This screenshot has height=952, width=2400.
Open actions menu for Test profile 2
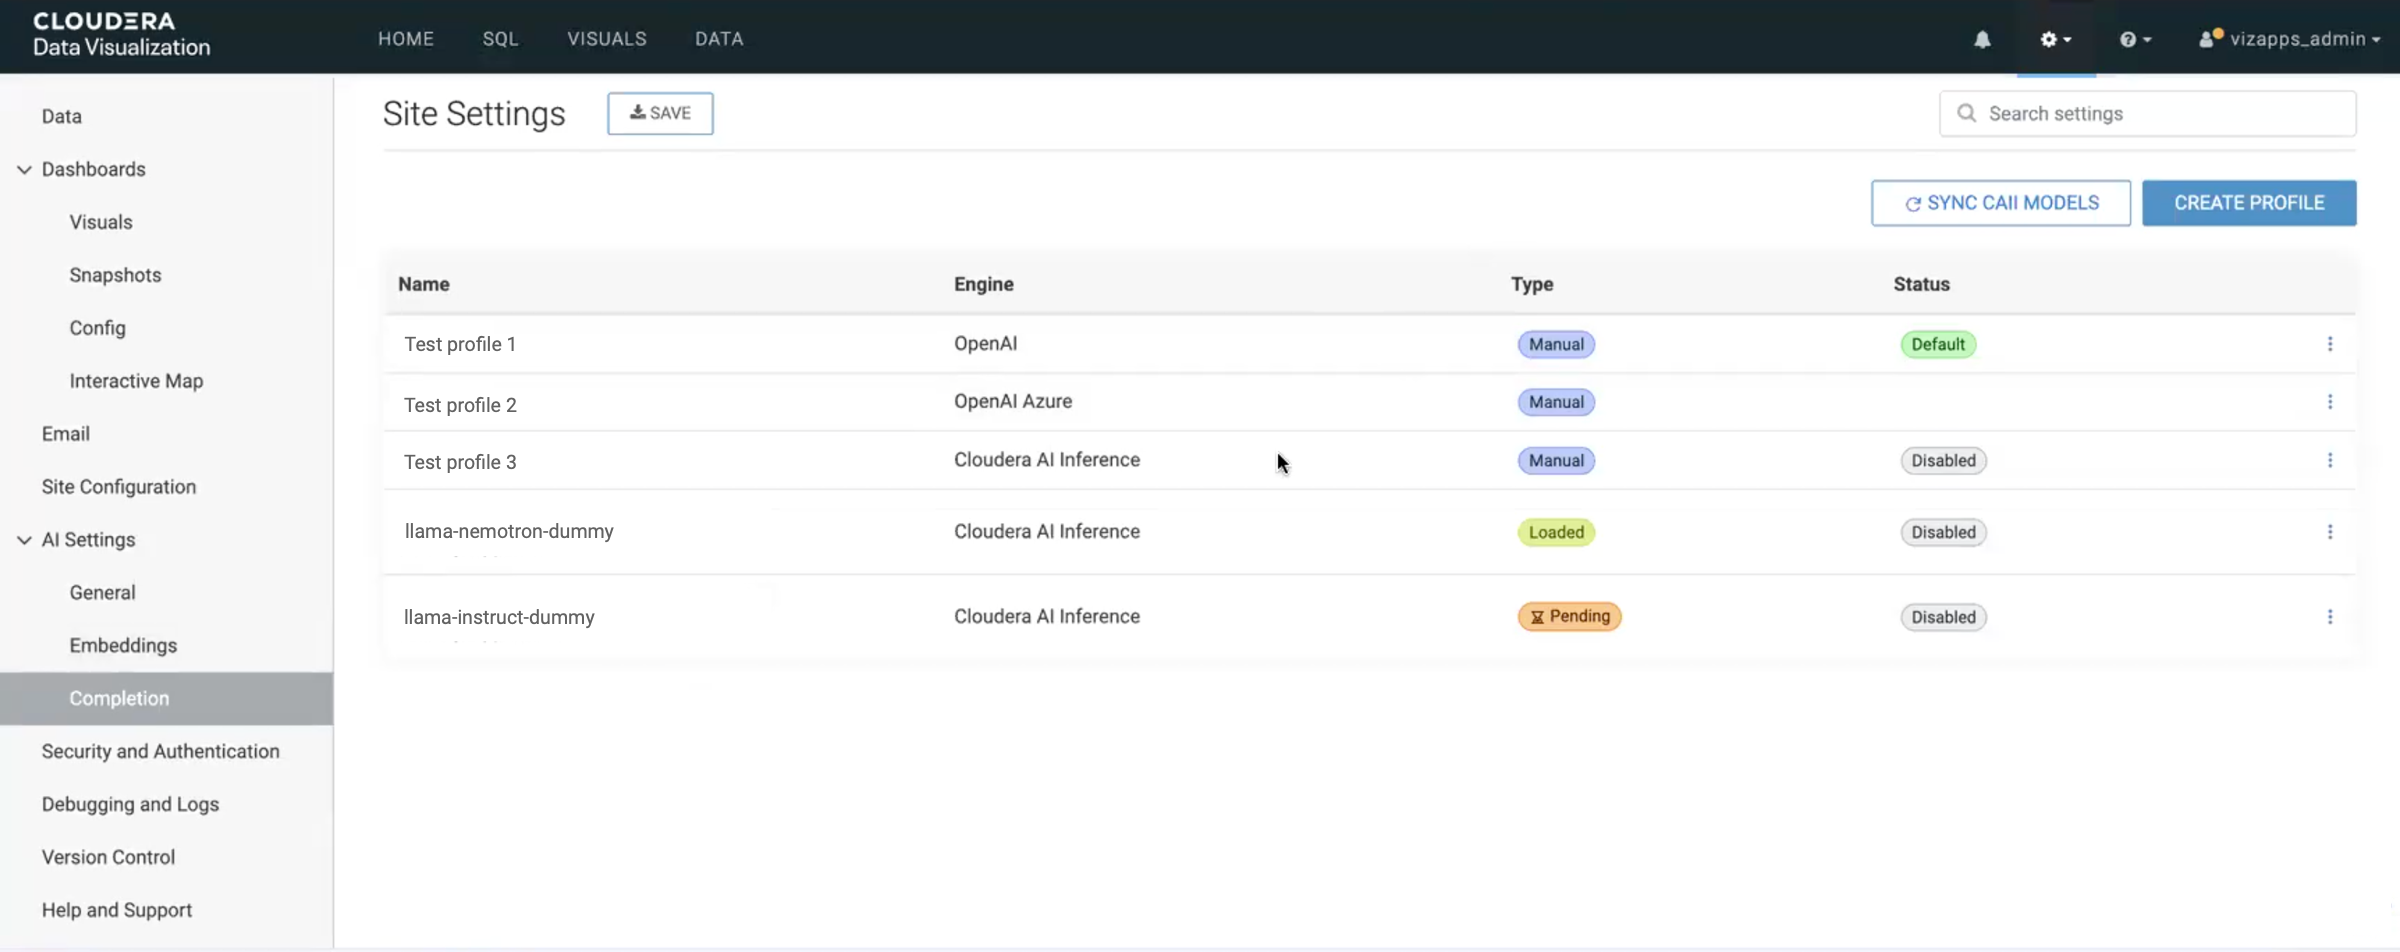click(x=2329, y=402)
